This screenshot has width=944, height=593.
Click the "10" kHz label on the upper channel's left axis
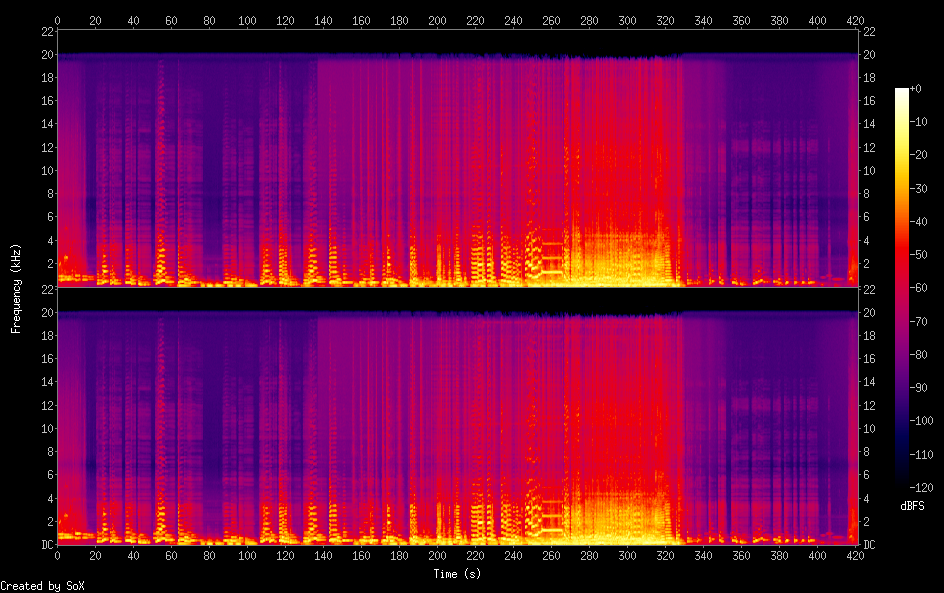(x=47, y=171)
